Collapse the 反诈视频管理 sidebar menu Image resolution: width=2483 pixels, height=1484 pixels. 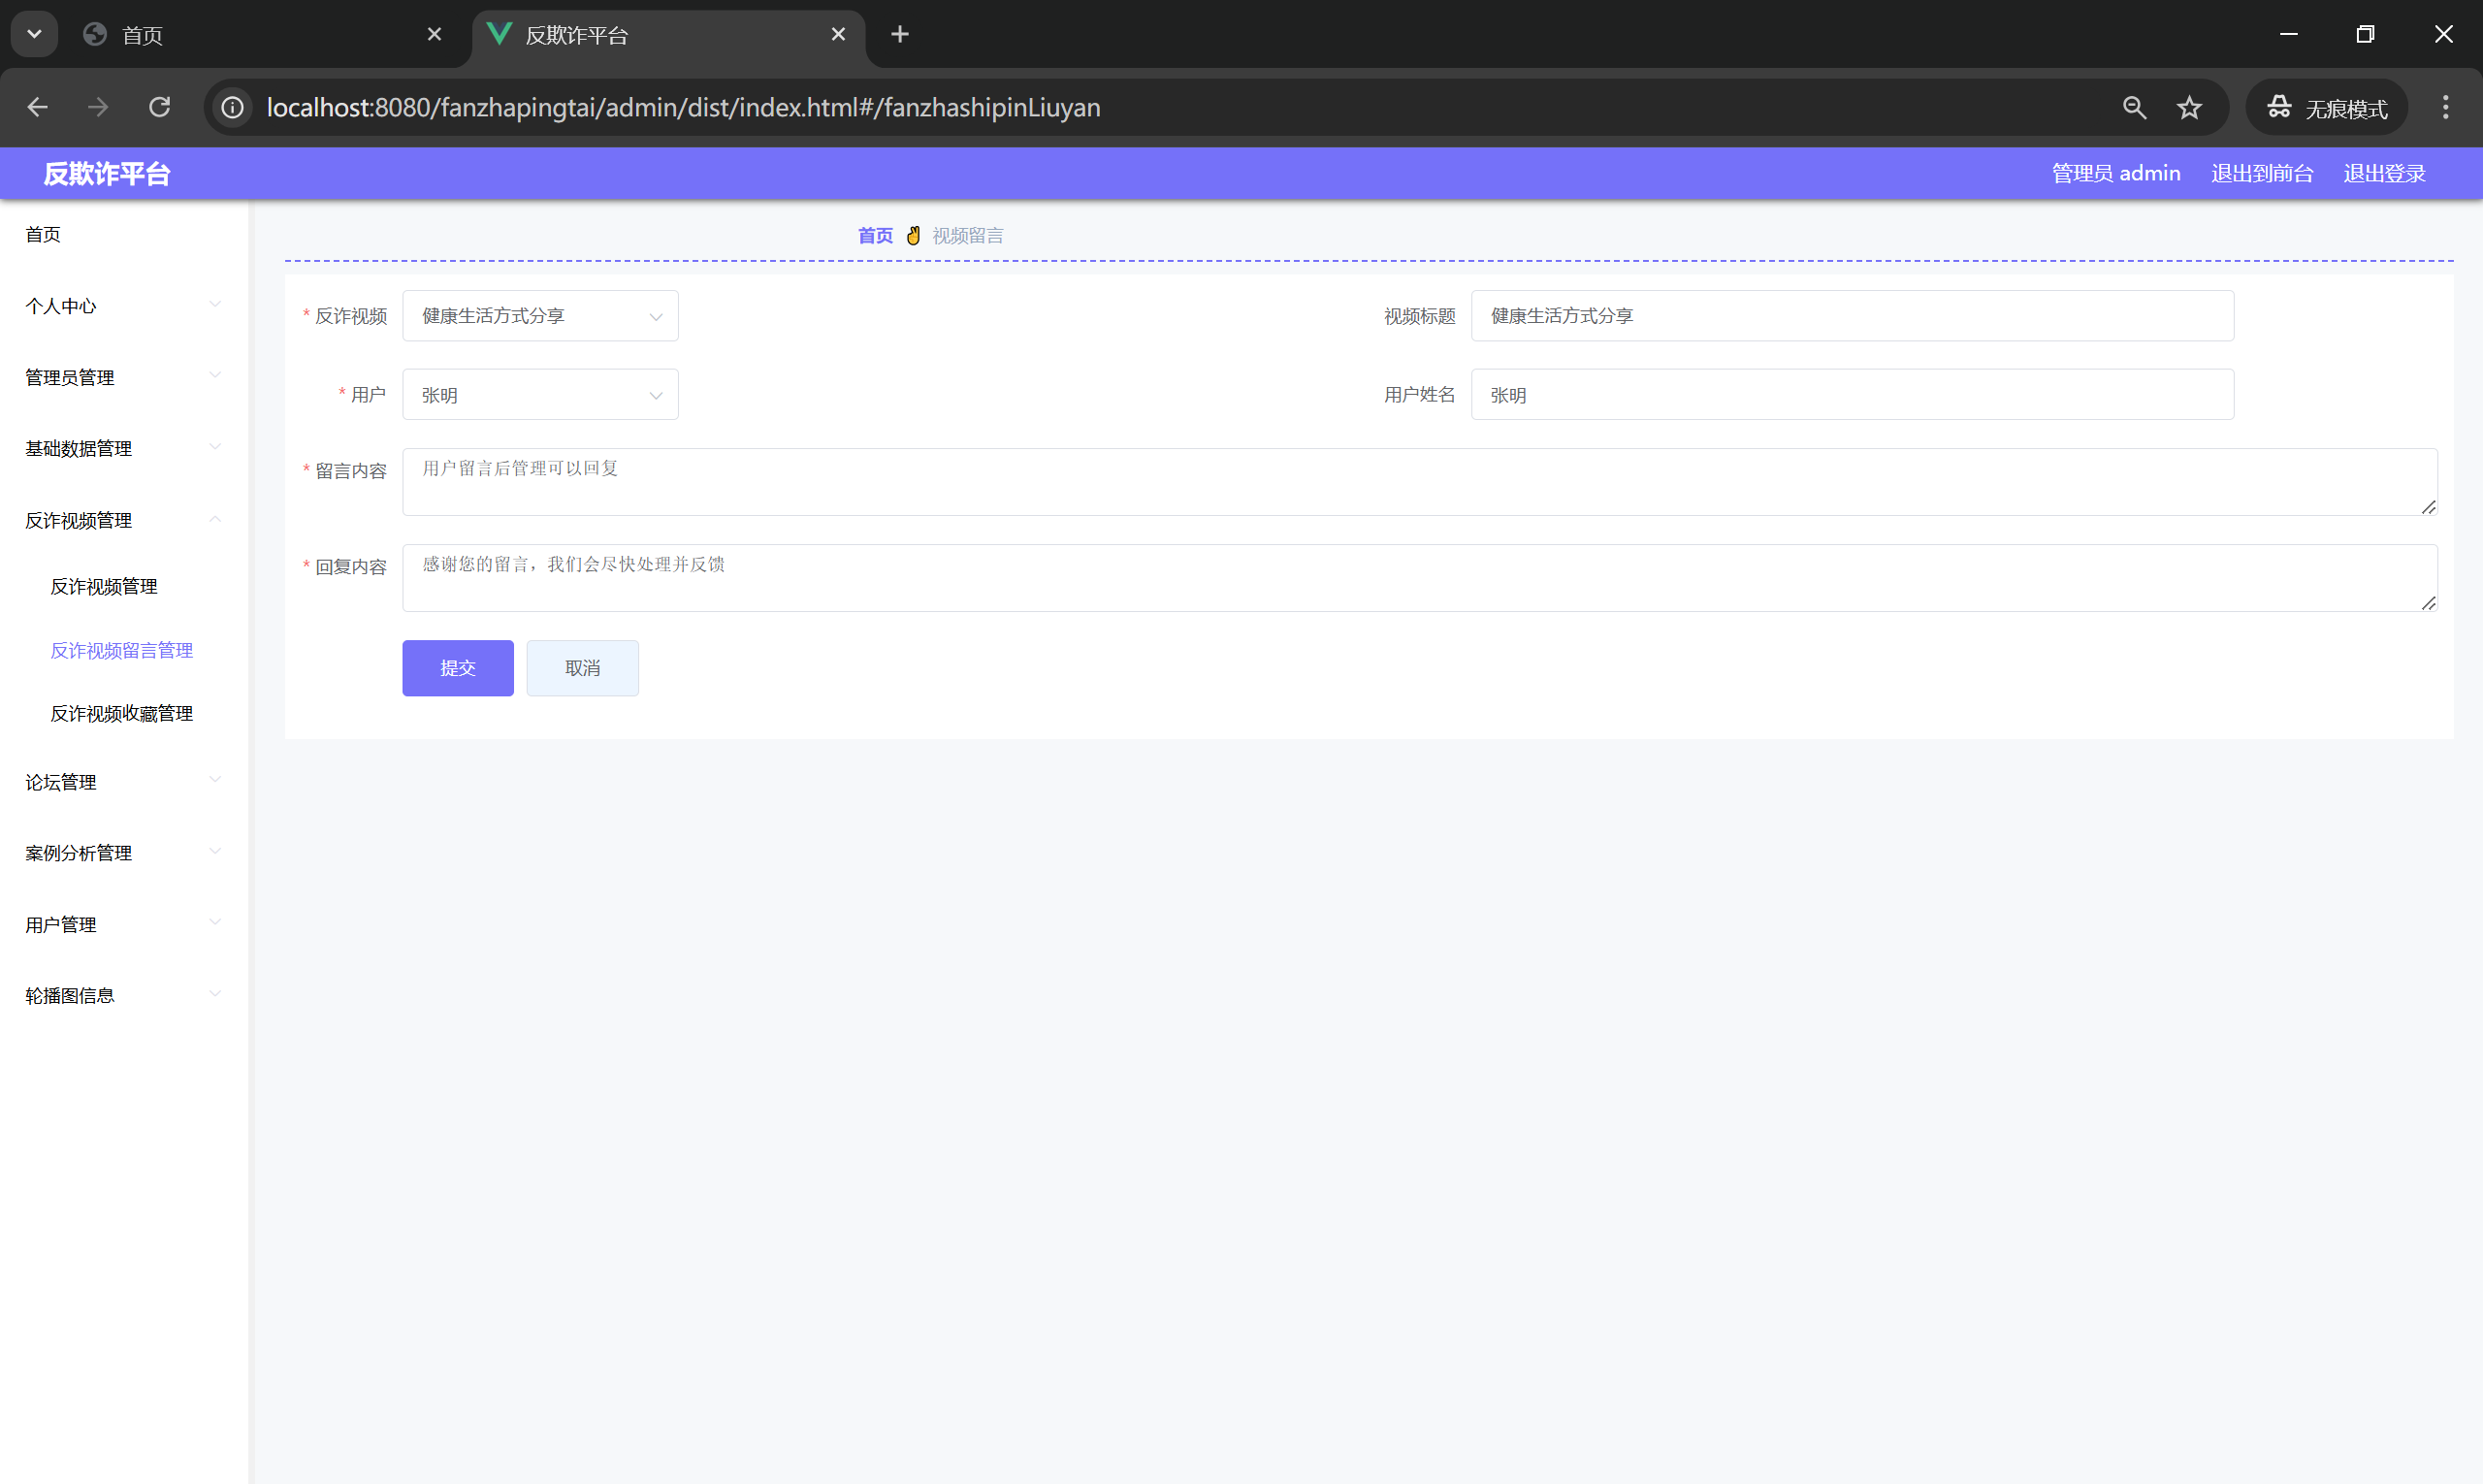pos(124,520)
